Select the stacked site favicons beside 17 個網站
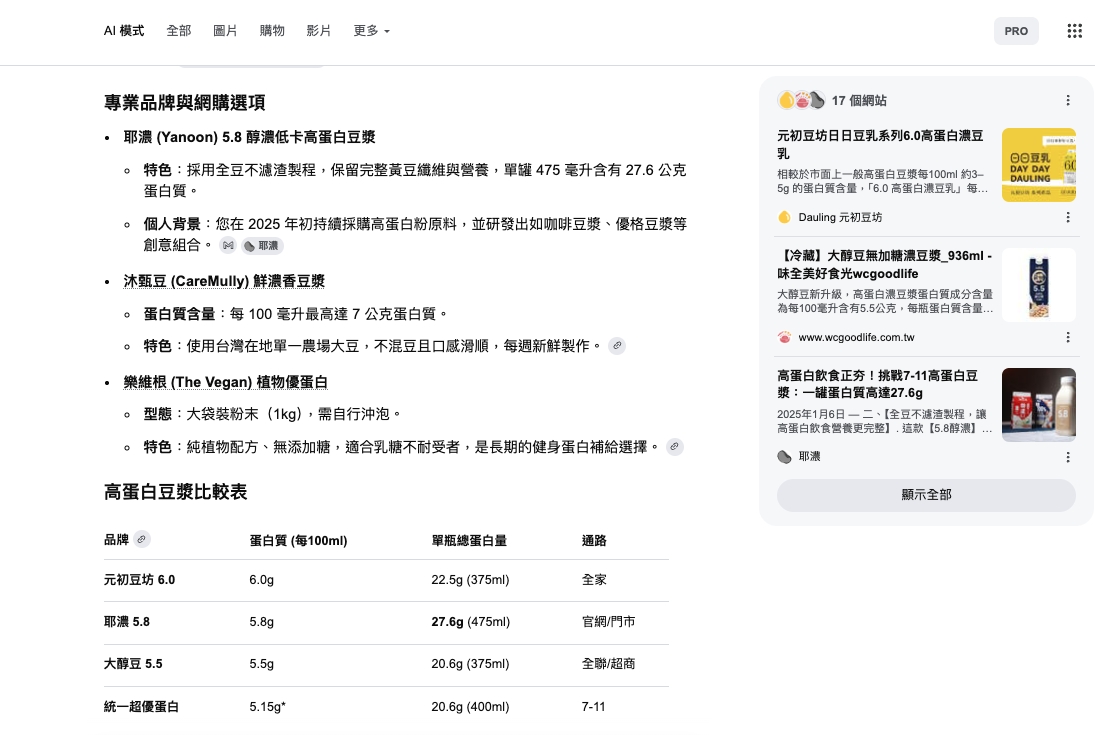1095x735 pixels. (x=802, y=101)
